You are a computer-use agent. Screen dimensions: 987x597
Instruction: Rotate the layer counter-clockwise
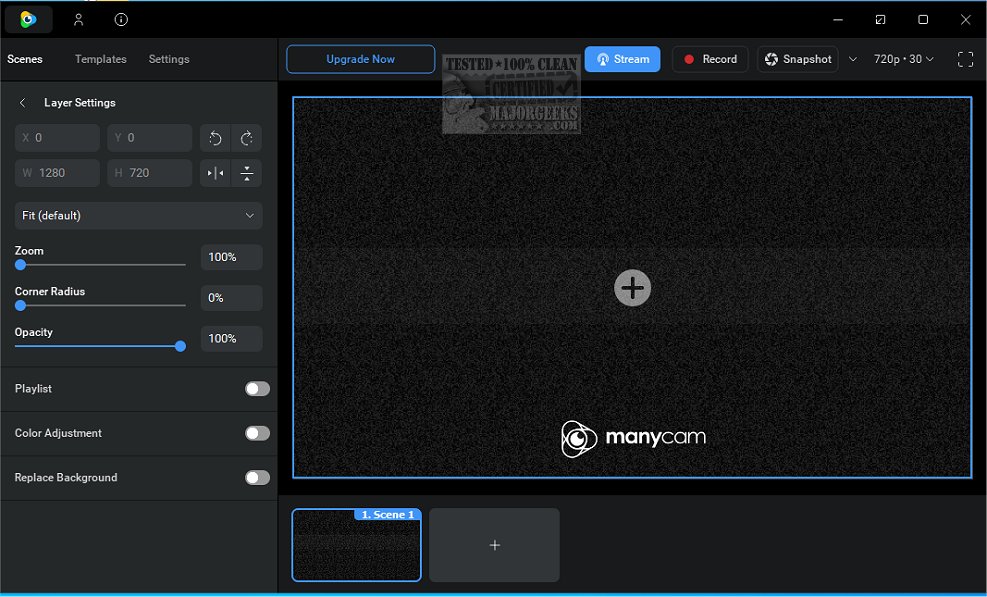[x=215, y=137]
